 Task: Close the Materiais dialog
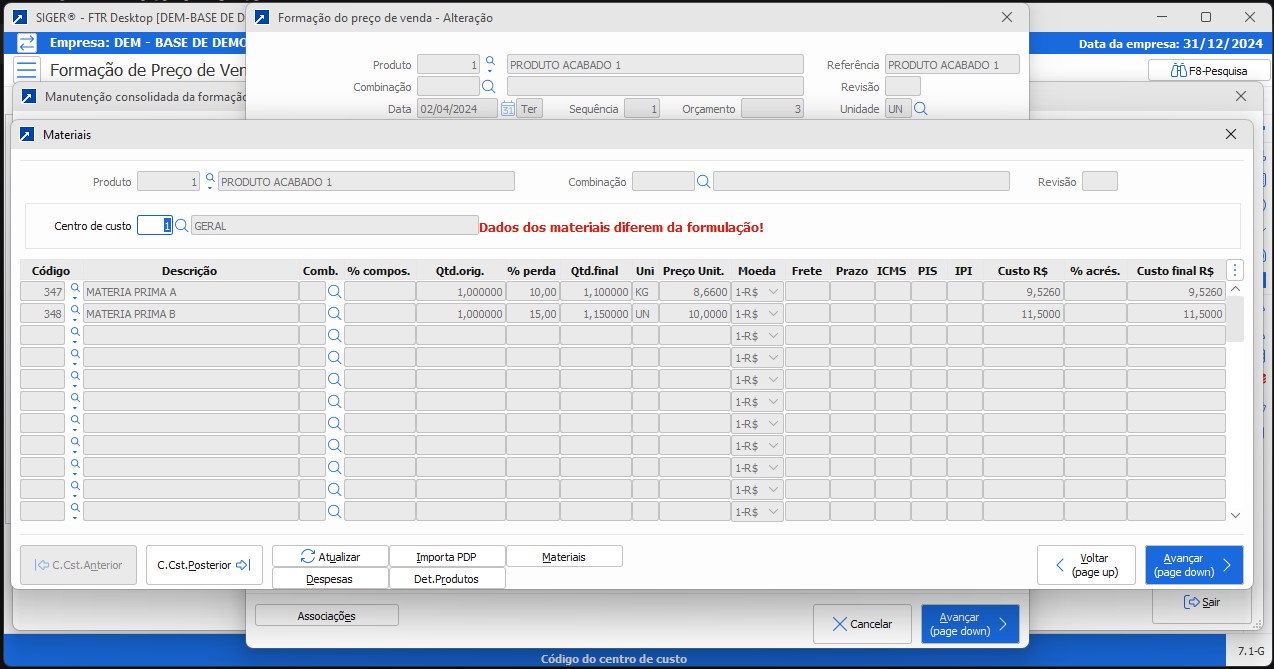[1231, 134]
